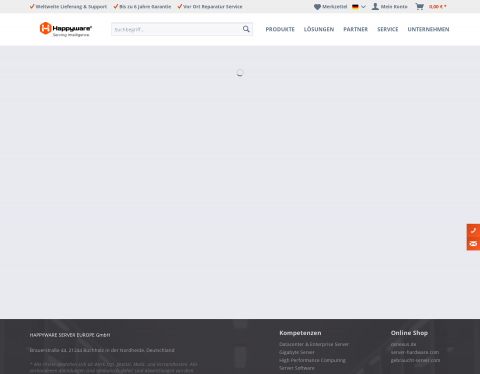480x374 pixels.
Task: Click the Online Shop heading
Action: [x=409, y=333]
